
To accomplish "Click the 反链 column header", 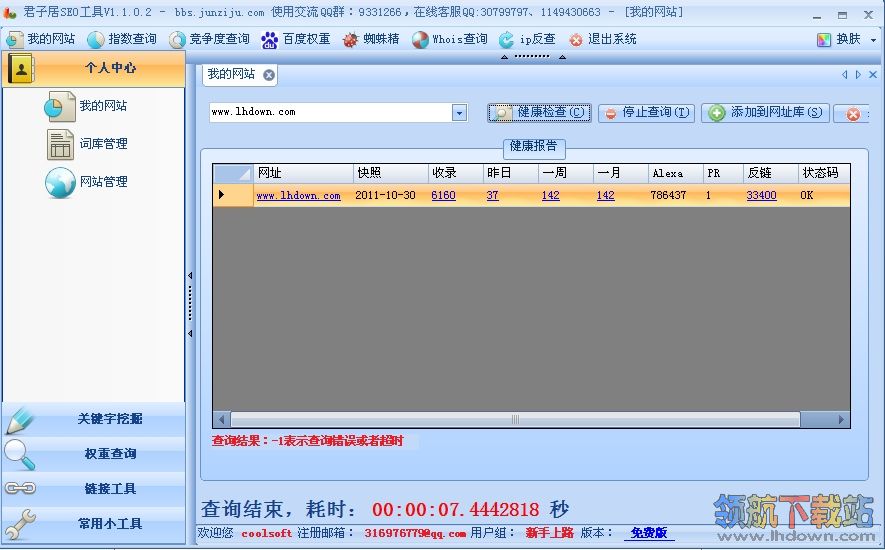I will (x=771, y=173).
